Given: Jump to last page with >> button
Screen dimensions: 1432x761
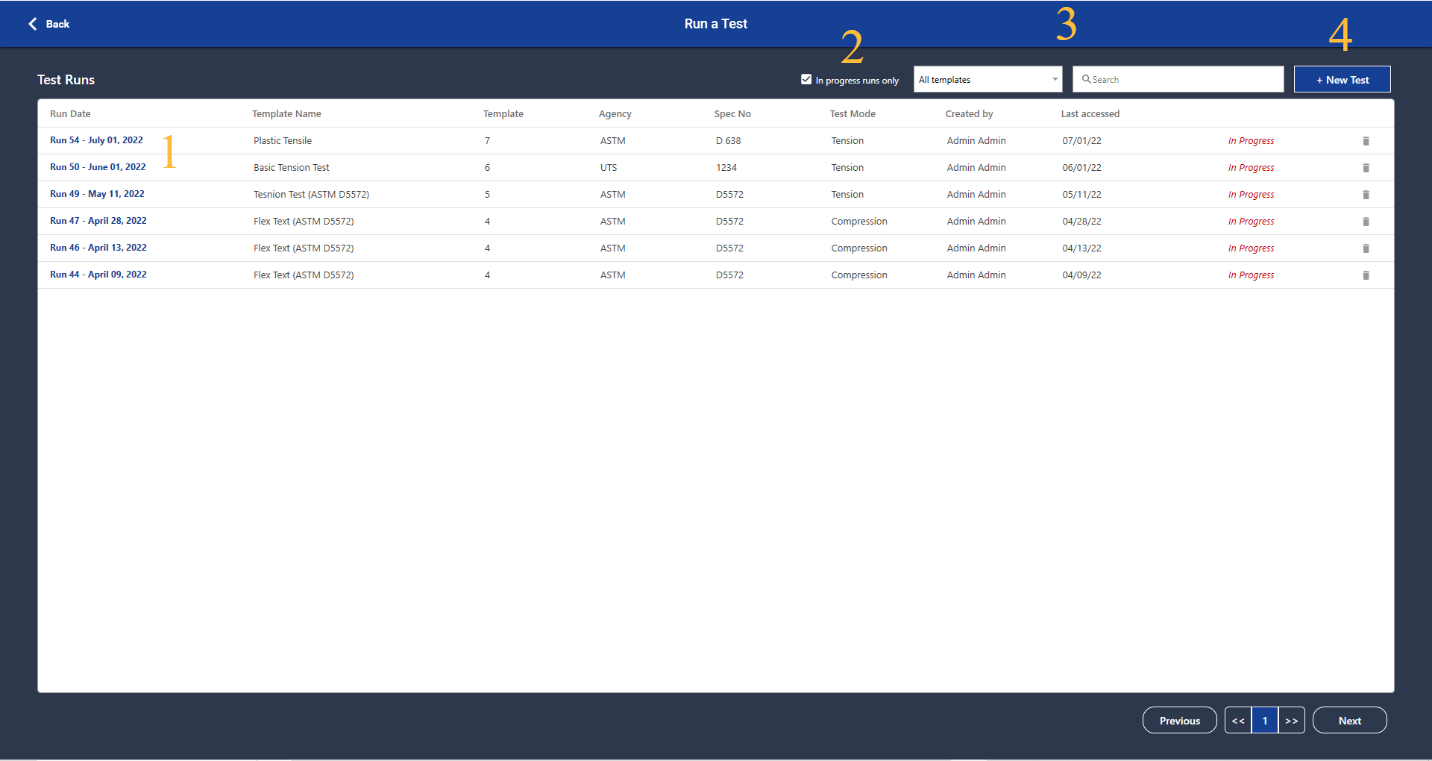Looking at the screenshot, I should coord(1291,720).
